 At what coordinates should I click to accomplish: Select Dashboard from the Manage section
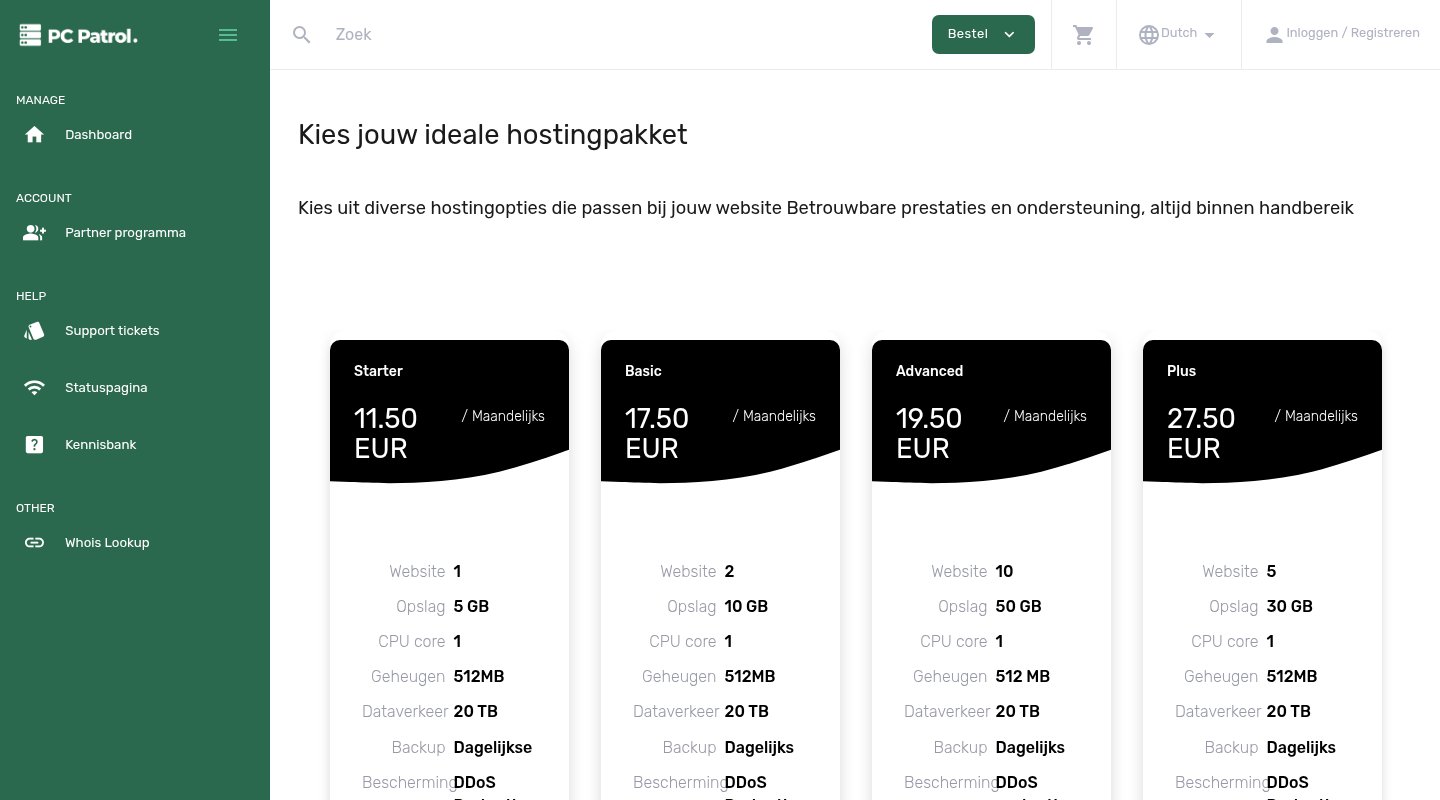point(98,134)
